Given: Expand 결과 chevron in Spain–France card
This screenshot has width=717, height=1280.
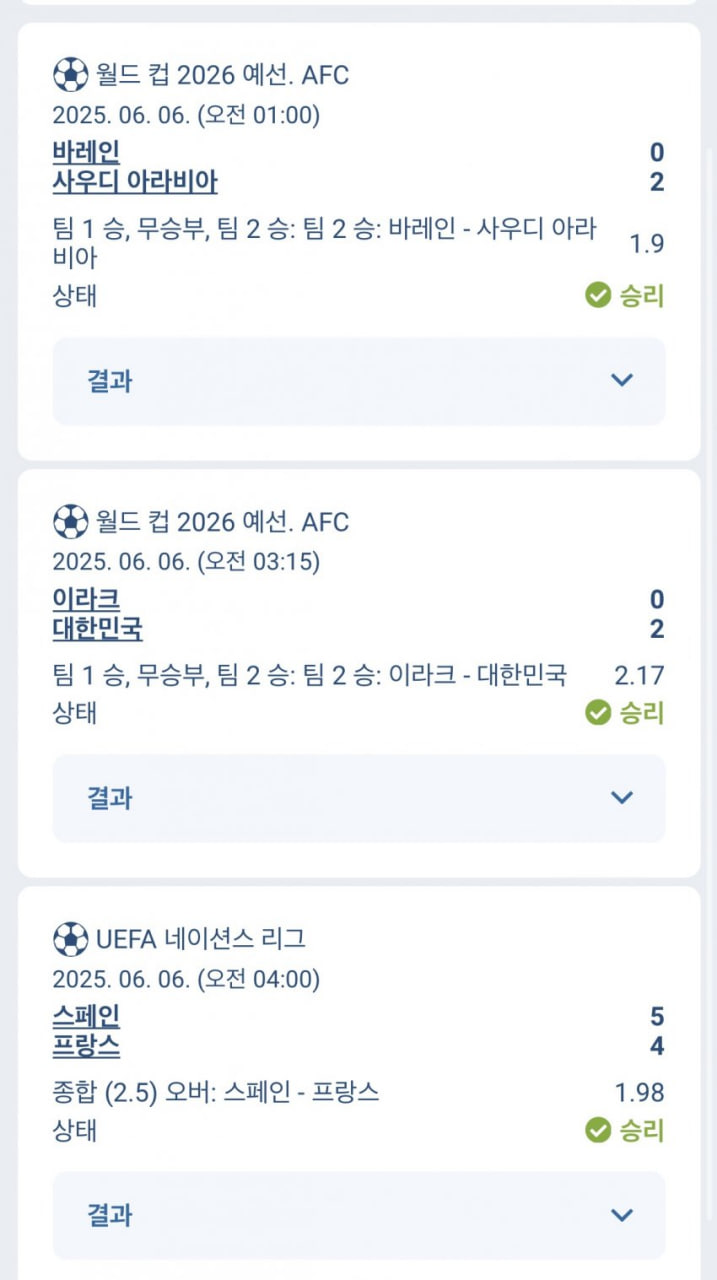Looking at the screenshot, I should [622, 1215].
